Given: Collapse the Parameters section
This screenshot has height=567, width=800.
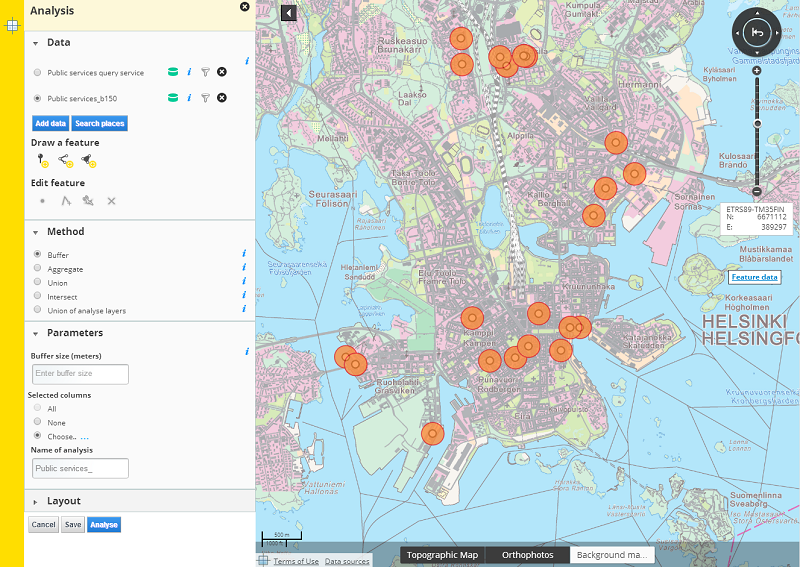Looking at the screenshot, I should click(x=37, y=333).
